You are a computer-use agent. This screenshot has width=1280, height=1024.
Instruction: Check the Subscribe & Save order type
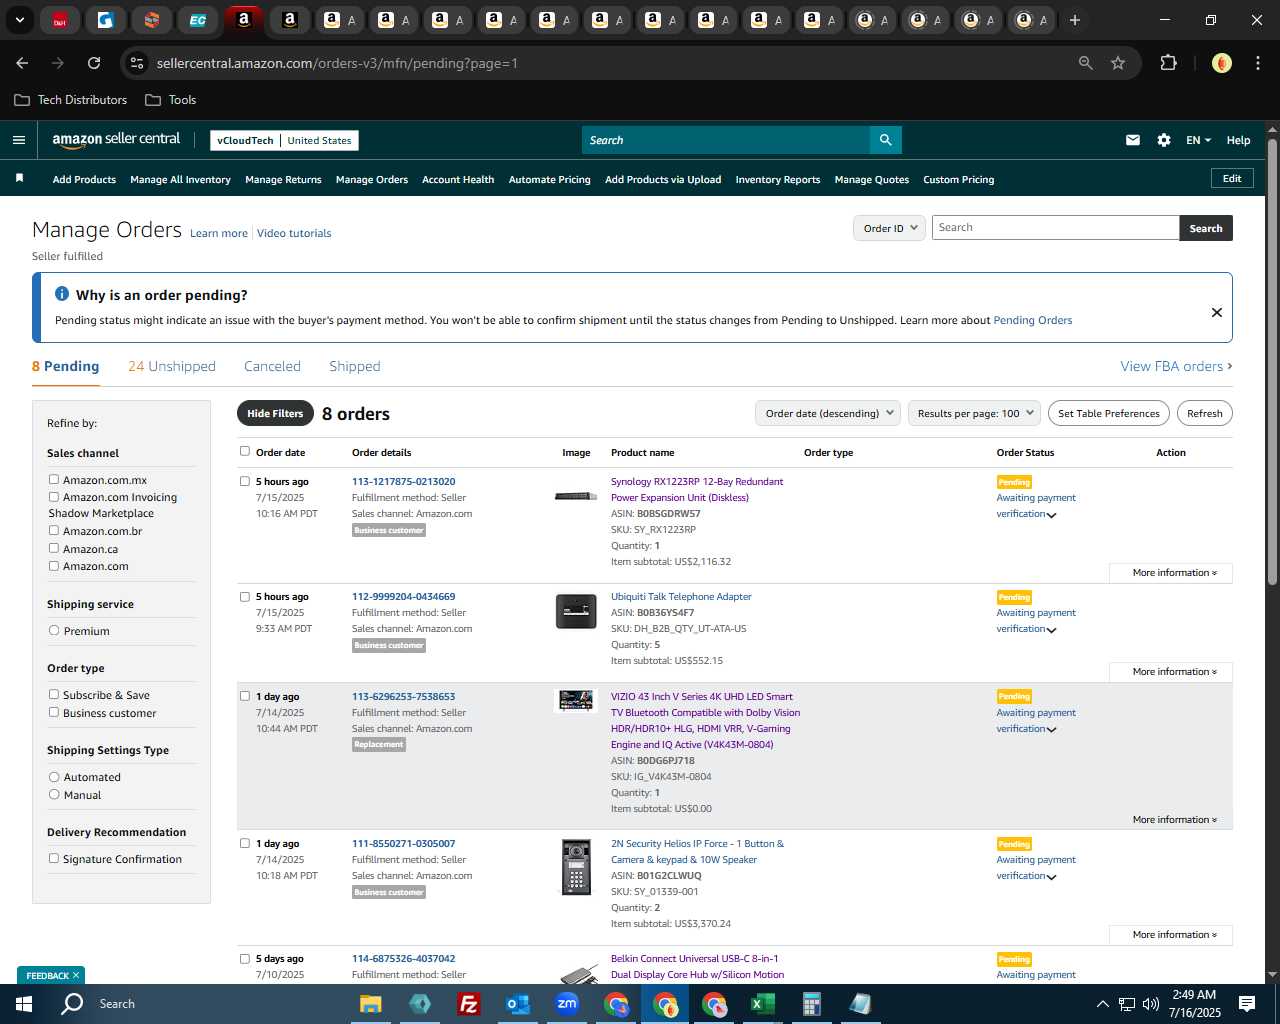click(x=54, y=694)
